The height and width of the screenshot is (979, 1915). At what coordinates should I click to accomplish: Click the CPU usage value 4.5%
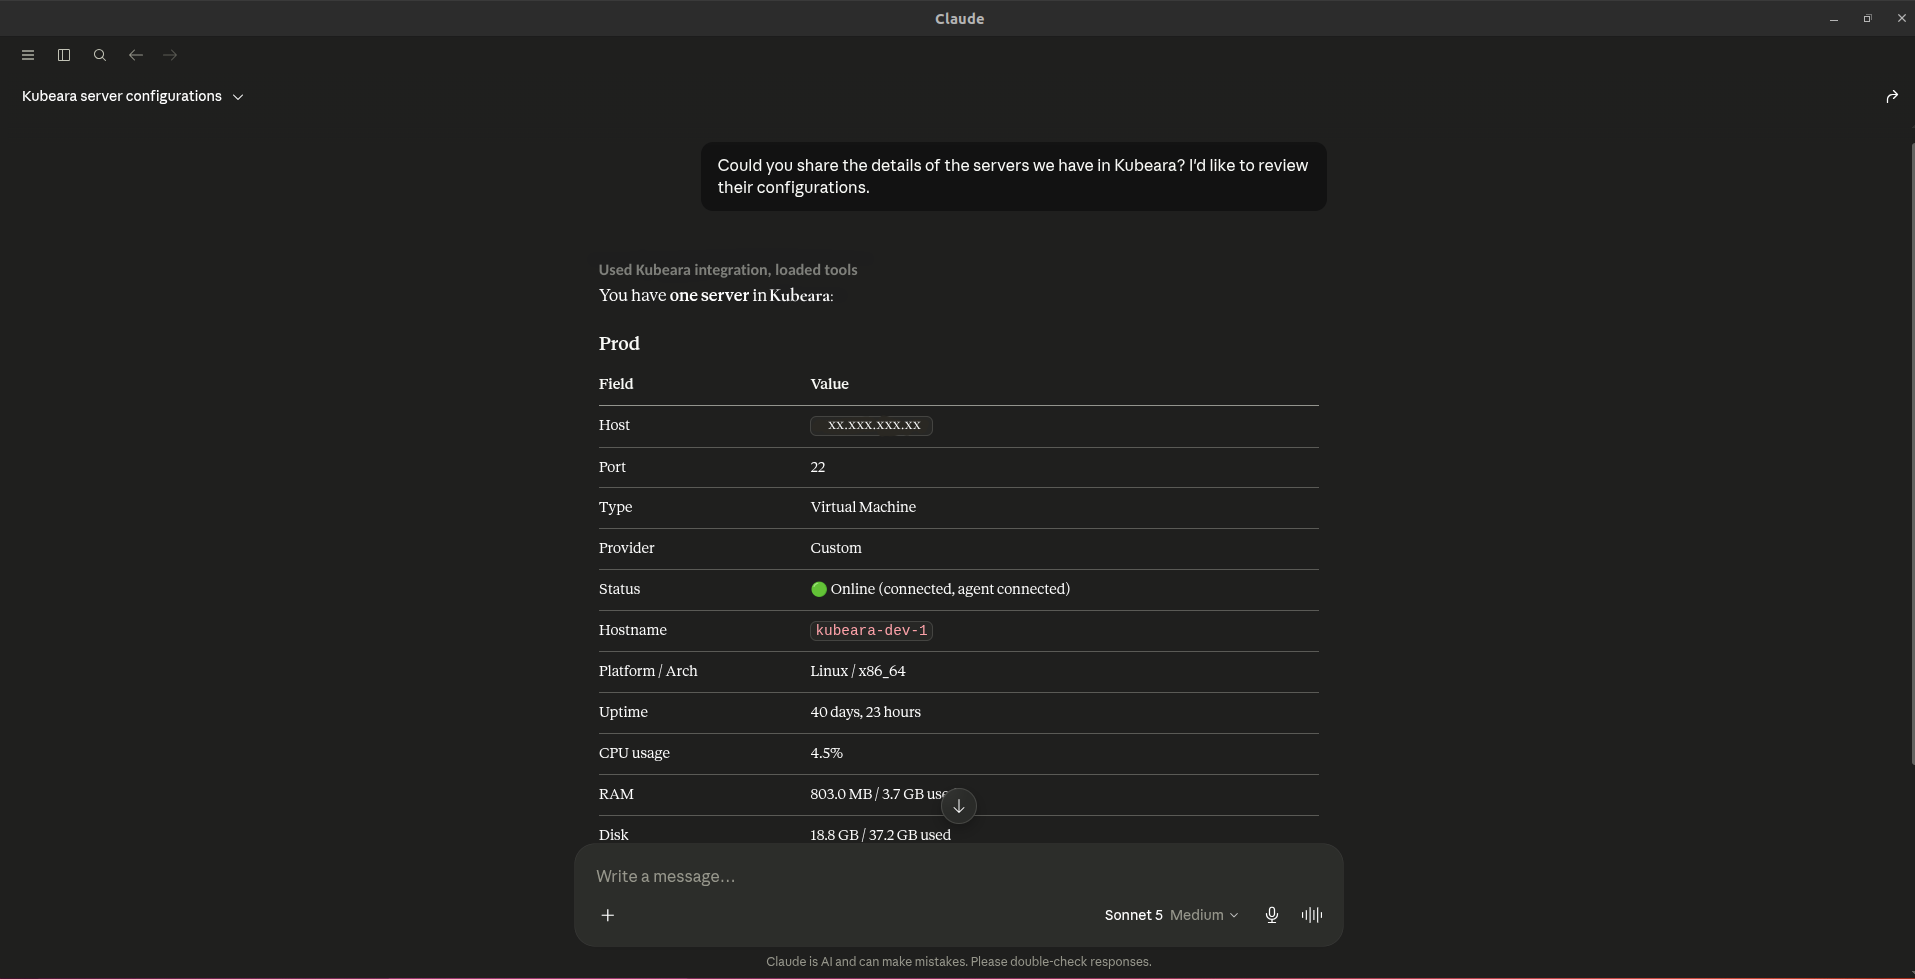(x=827, y=753)
